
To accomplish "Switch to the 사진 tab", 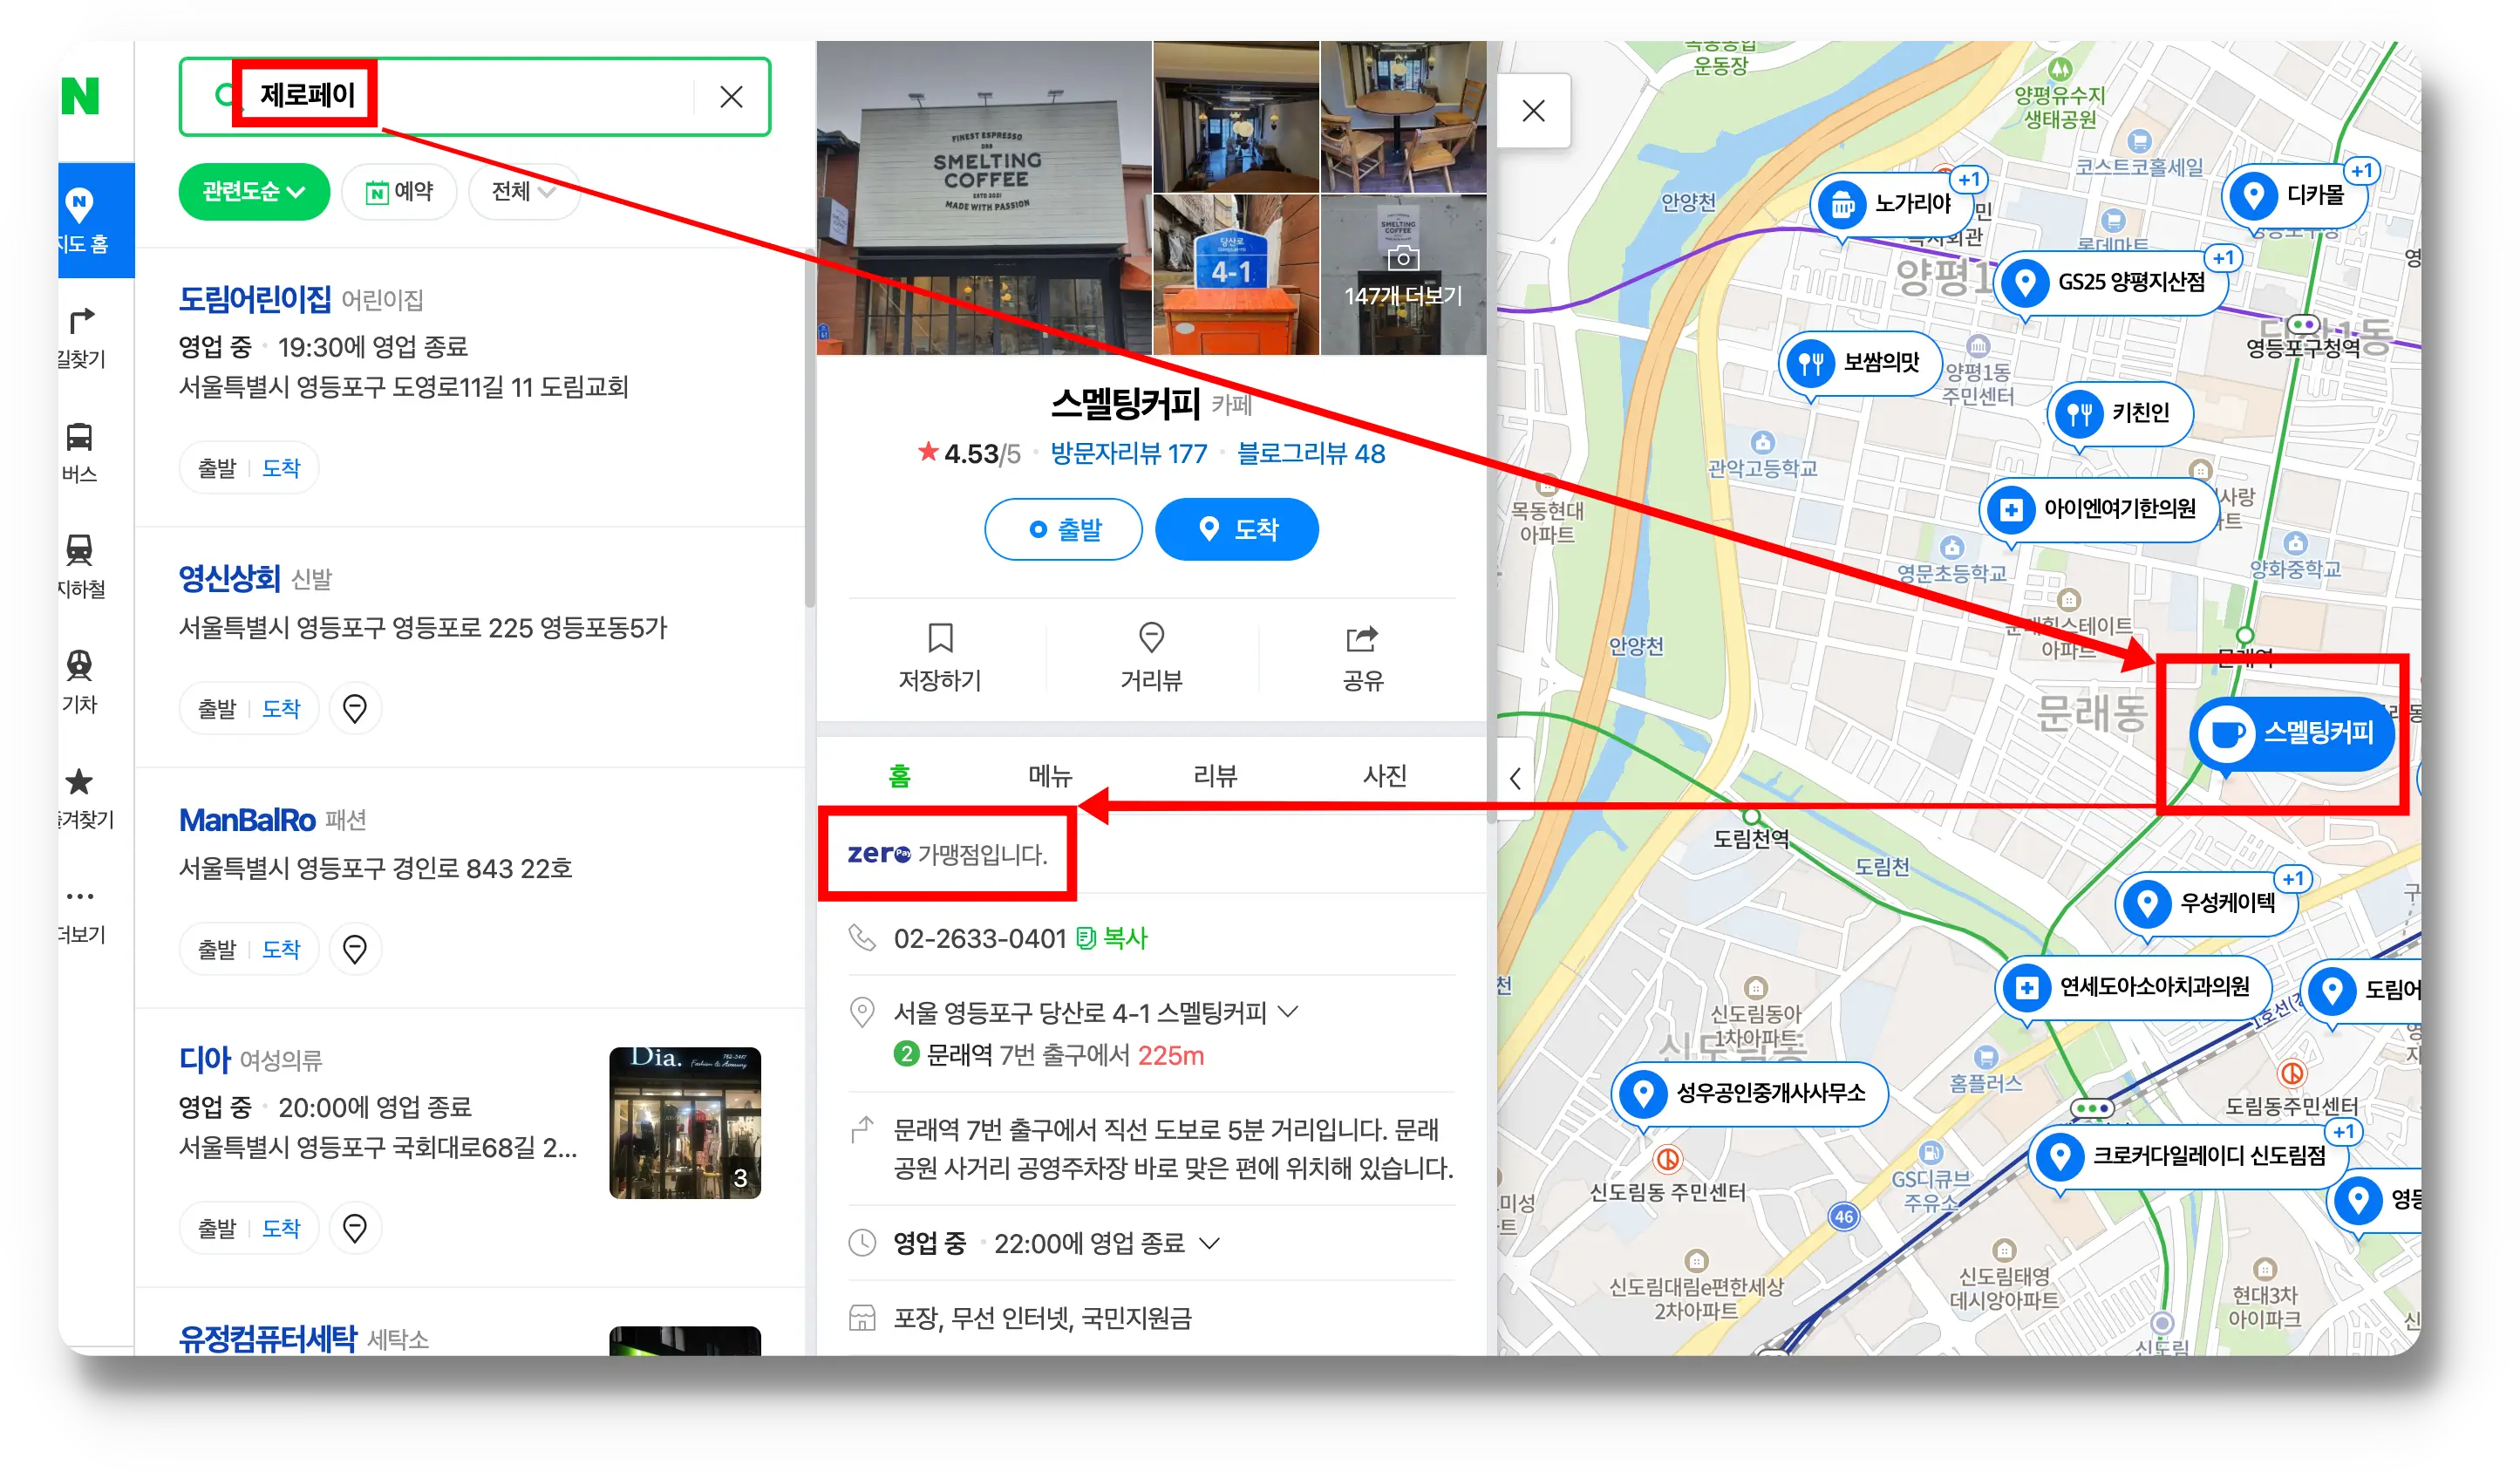I will [1385, 776].
